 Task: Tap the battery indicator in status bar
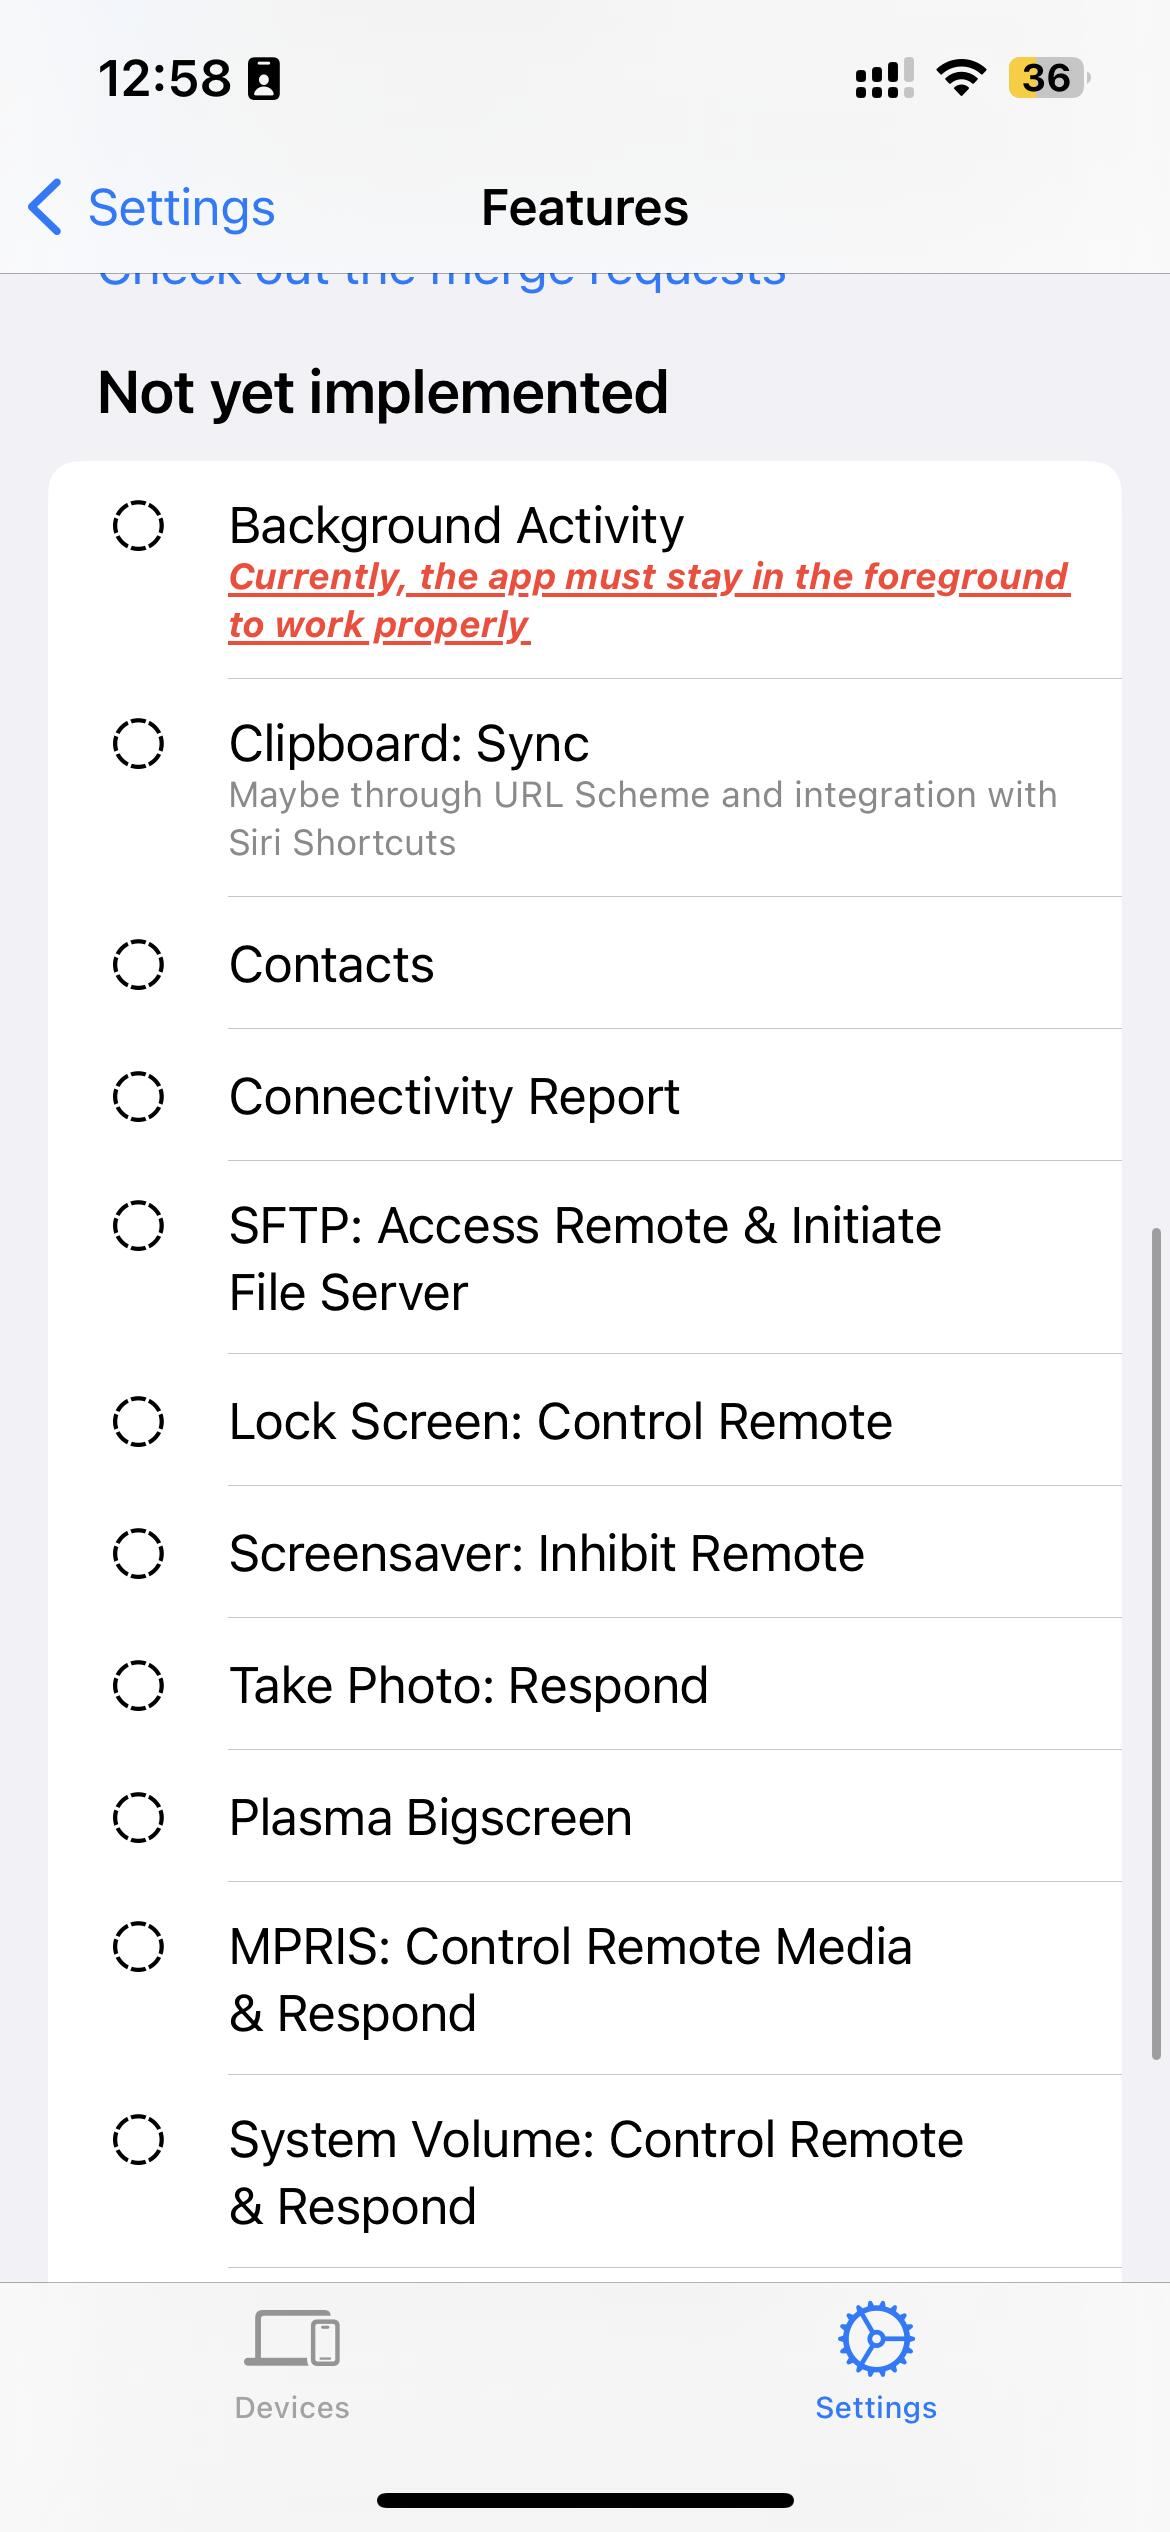tap(1047, 78)
